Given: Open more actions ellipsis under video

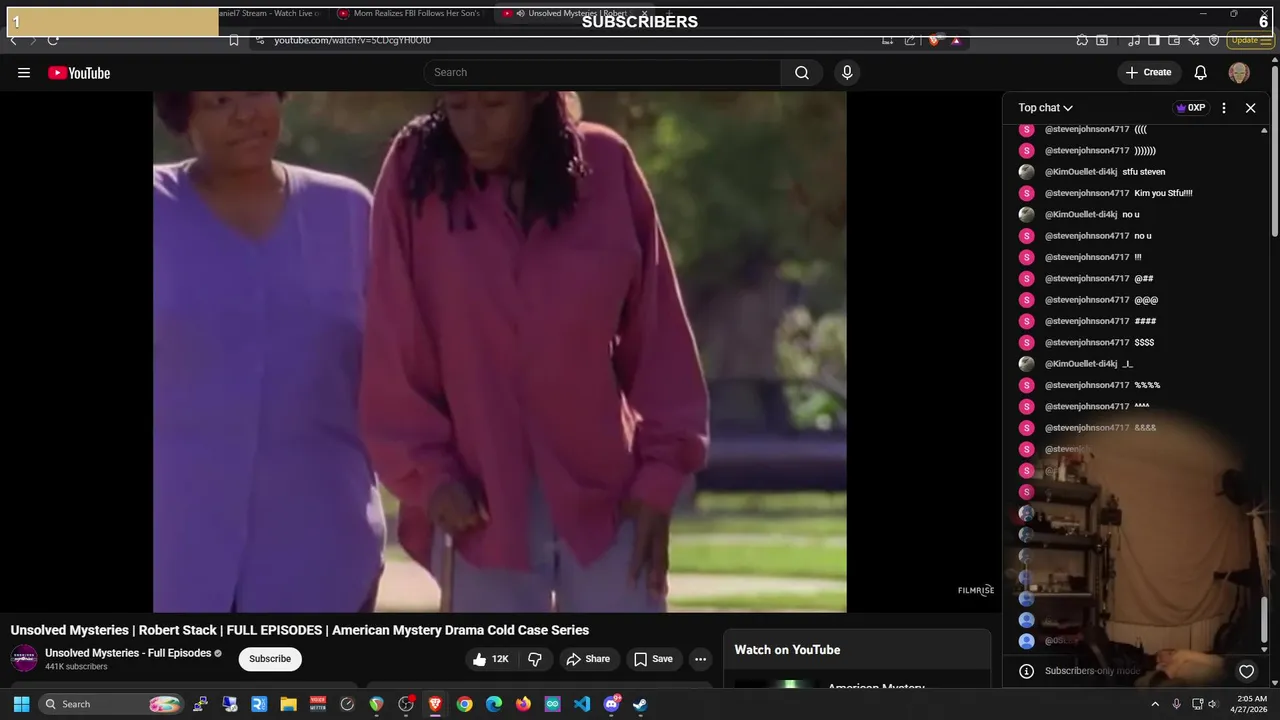Looking at the screenshot, I should point(700,659).
